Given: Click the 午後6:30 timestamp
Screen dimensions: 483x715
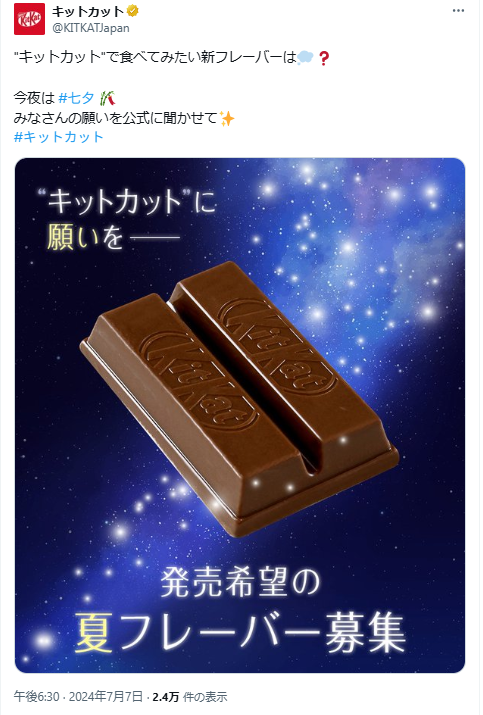Looking at the screenshot, I should coord(36,697).
